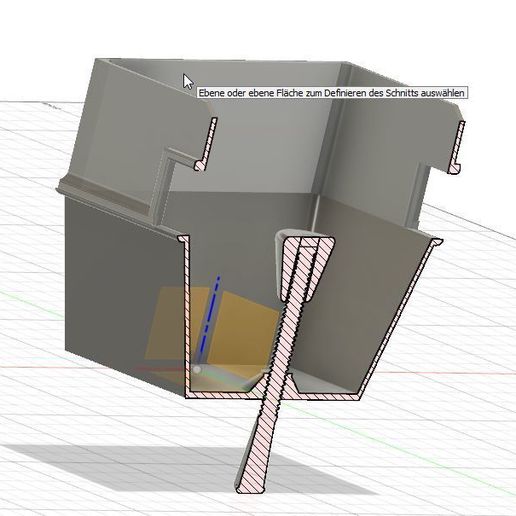
Task: Select the hatched conical nut cross-section
Action: 289,267
